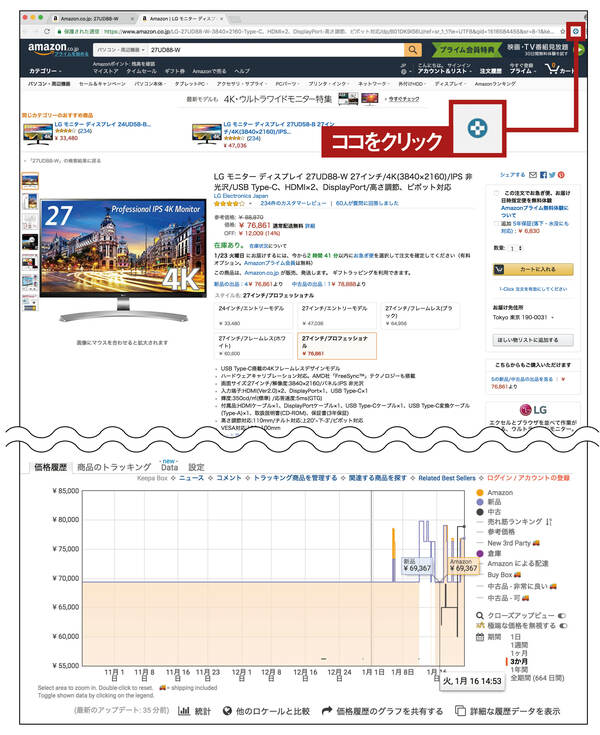This screenshot has height=735, width=600.
Task: Click search field containing 27UD88-W
Action: (276, 50)
